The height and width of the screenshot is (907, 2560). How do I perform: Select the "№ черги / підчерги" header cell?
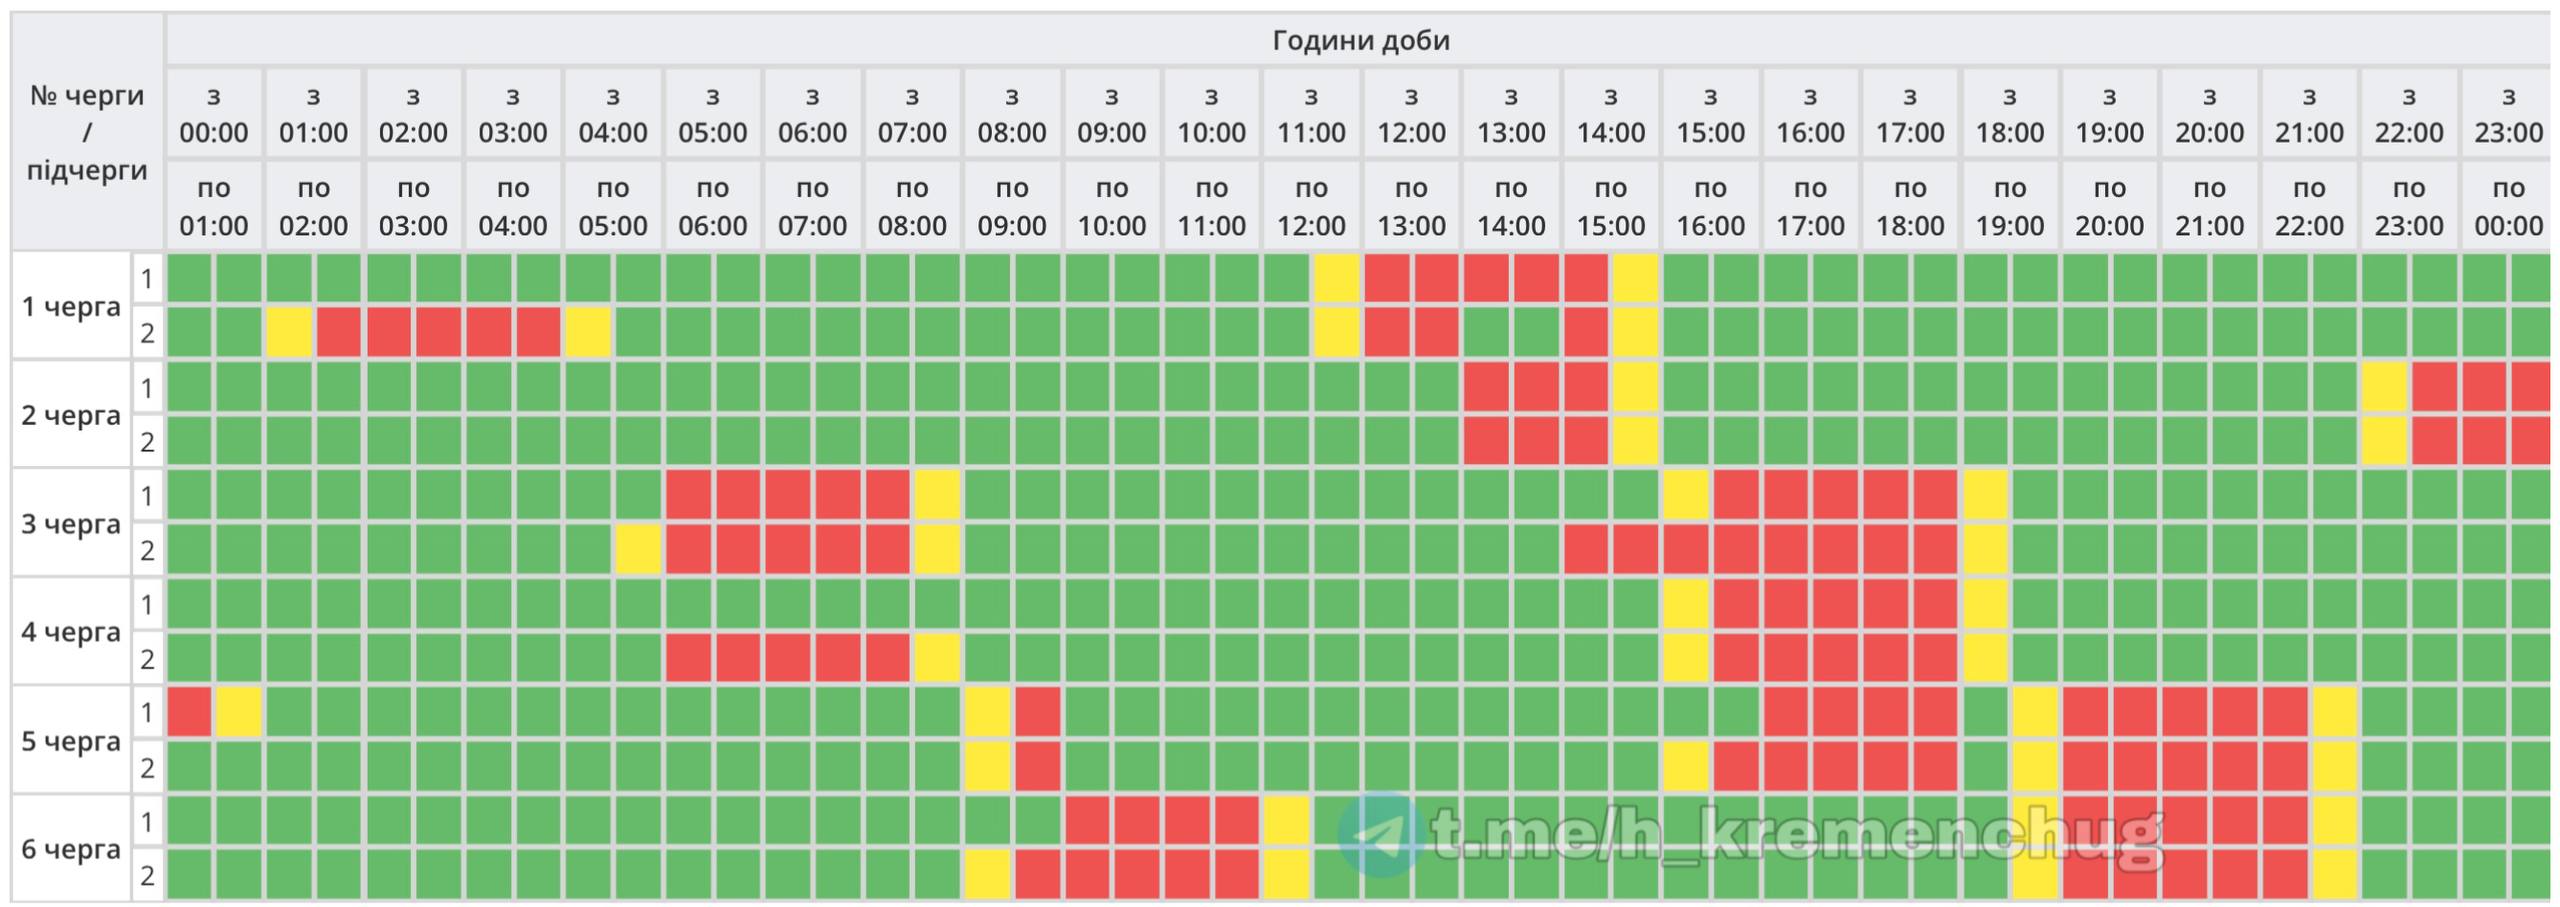point(87,132)
